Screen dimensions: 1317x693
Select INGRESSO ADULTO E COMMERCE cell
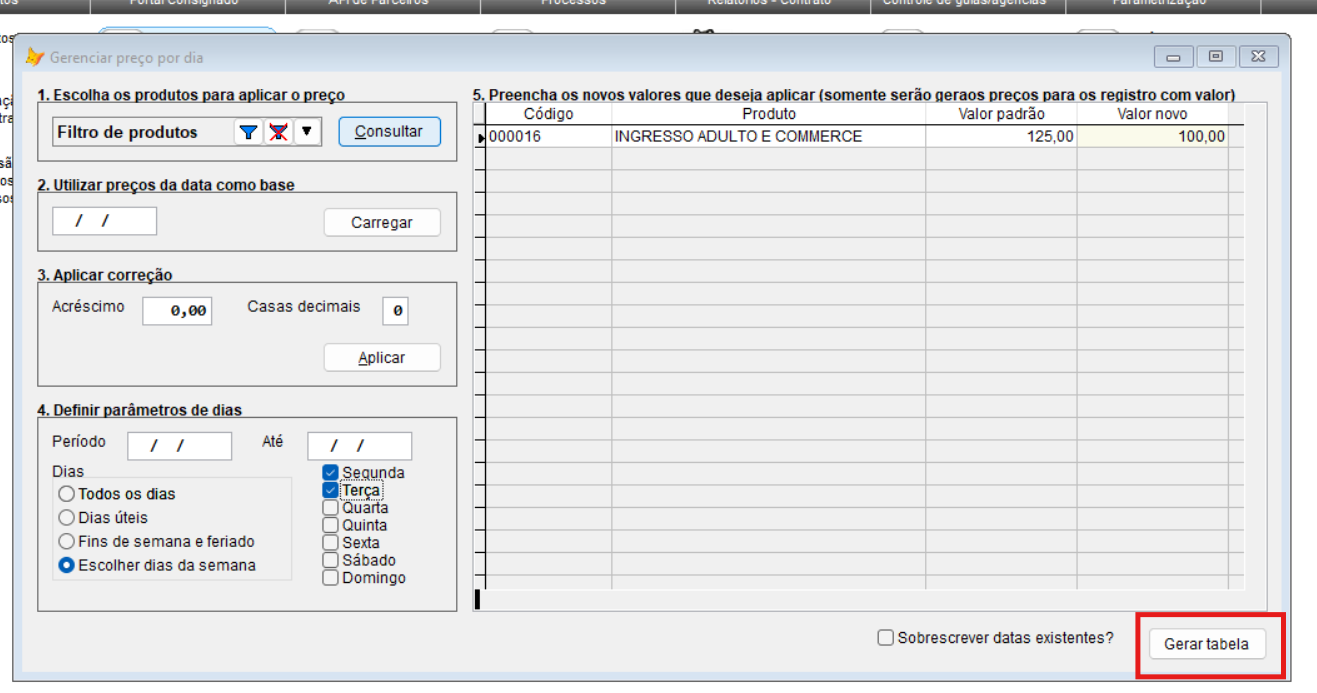769,137
